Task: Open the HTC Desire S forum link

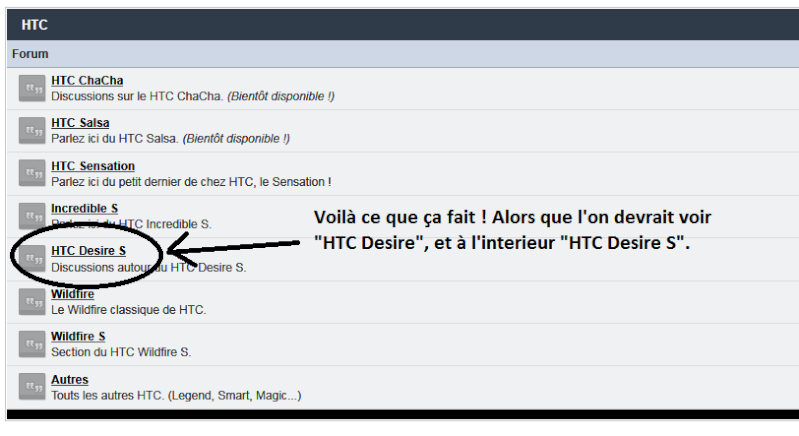Action: [x=89, y=251]
